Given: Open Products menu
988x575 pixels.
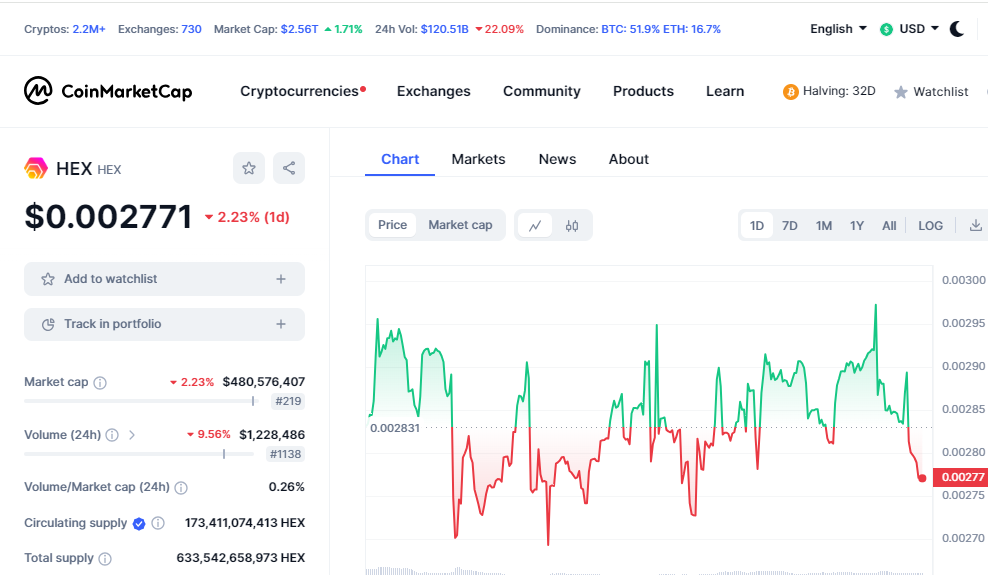Looking at the screenshot, I should tap(643, 91).
